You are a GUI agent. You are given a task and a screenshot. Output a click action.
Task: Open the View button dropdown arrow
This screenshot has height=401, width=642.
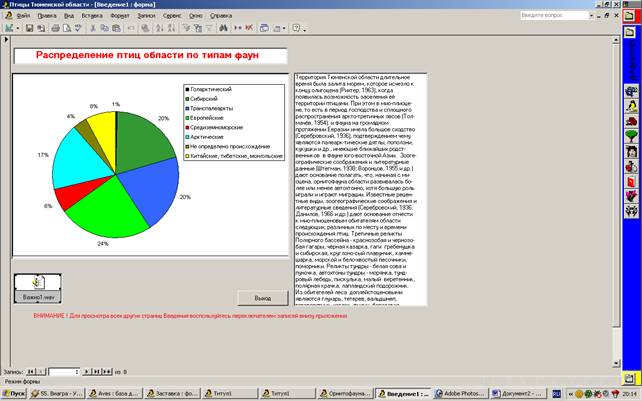[18, 28]
